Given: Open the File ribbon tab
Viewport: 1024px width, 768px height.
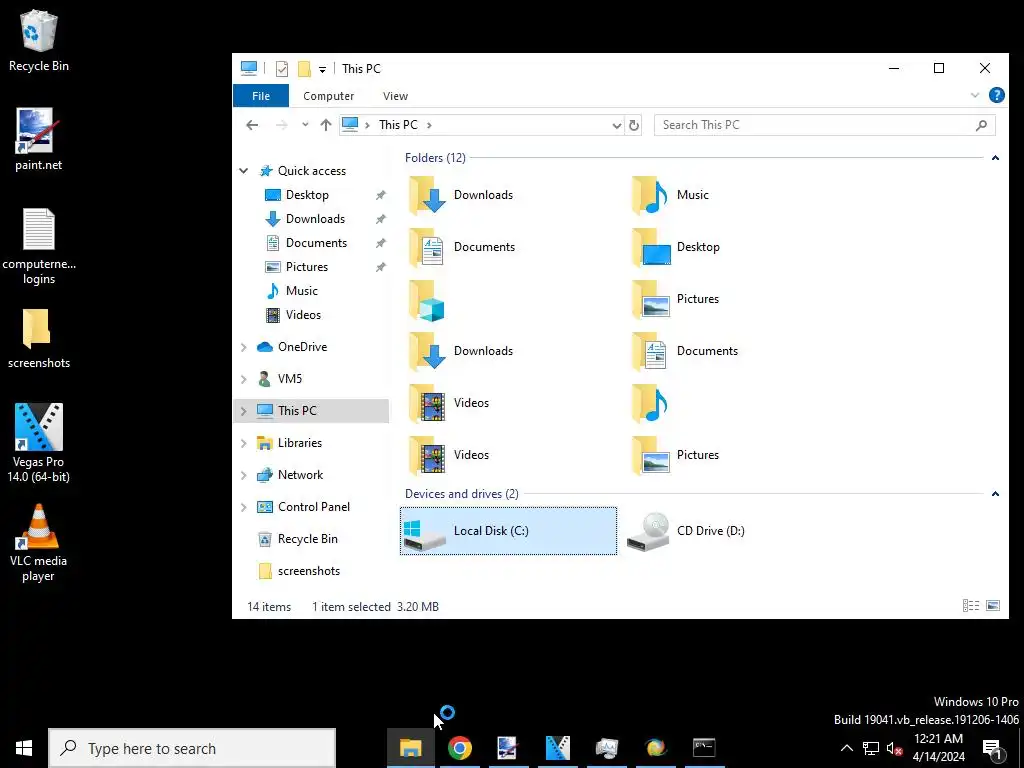Looking at the screenshot, I should click(261, 96).
